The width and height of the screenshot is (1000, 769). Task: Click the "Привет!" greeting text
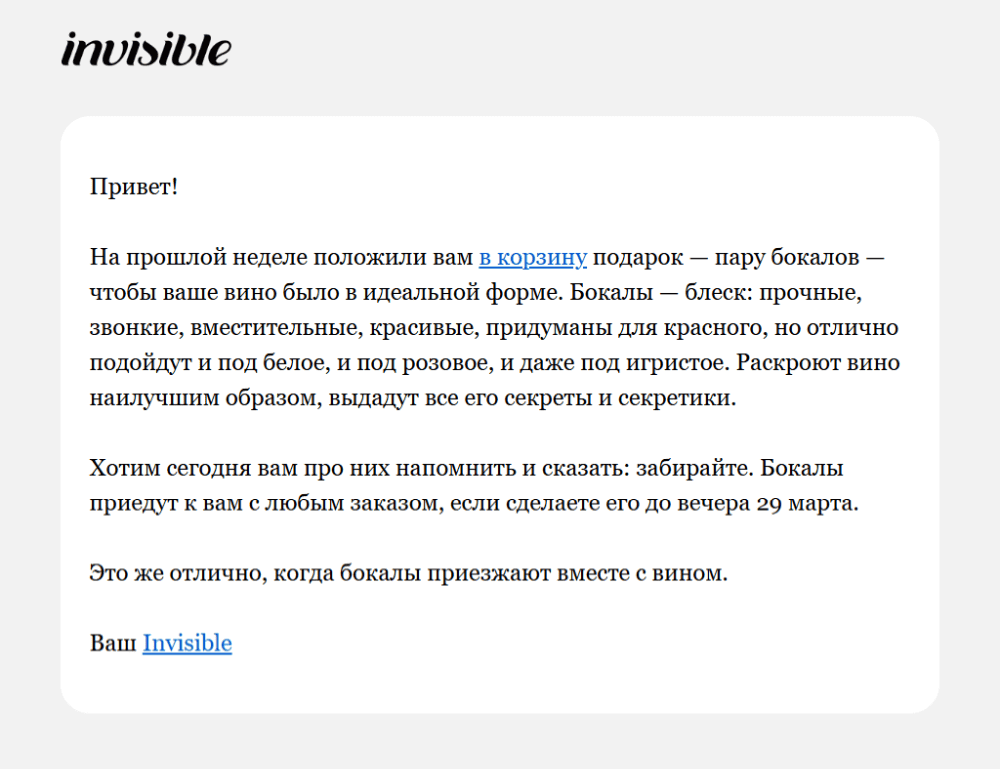point(133,187)
